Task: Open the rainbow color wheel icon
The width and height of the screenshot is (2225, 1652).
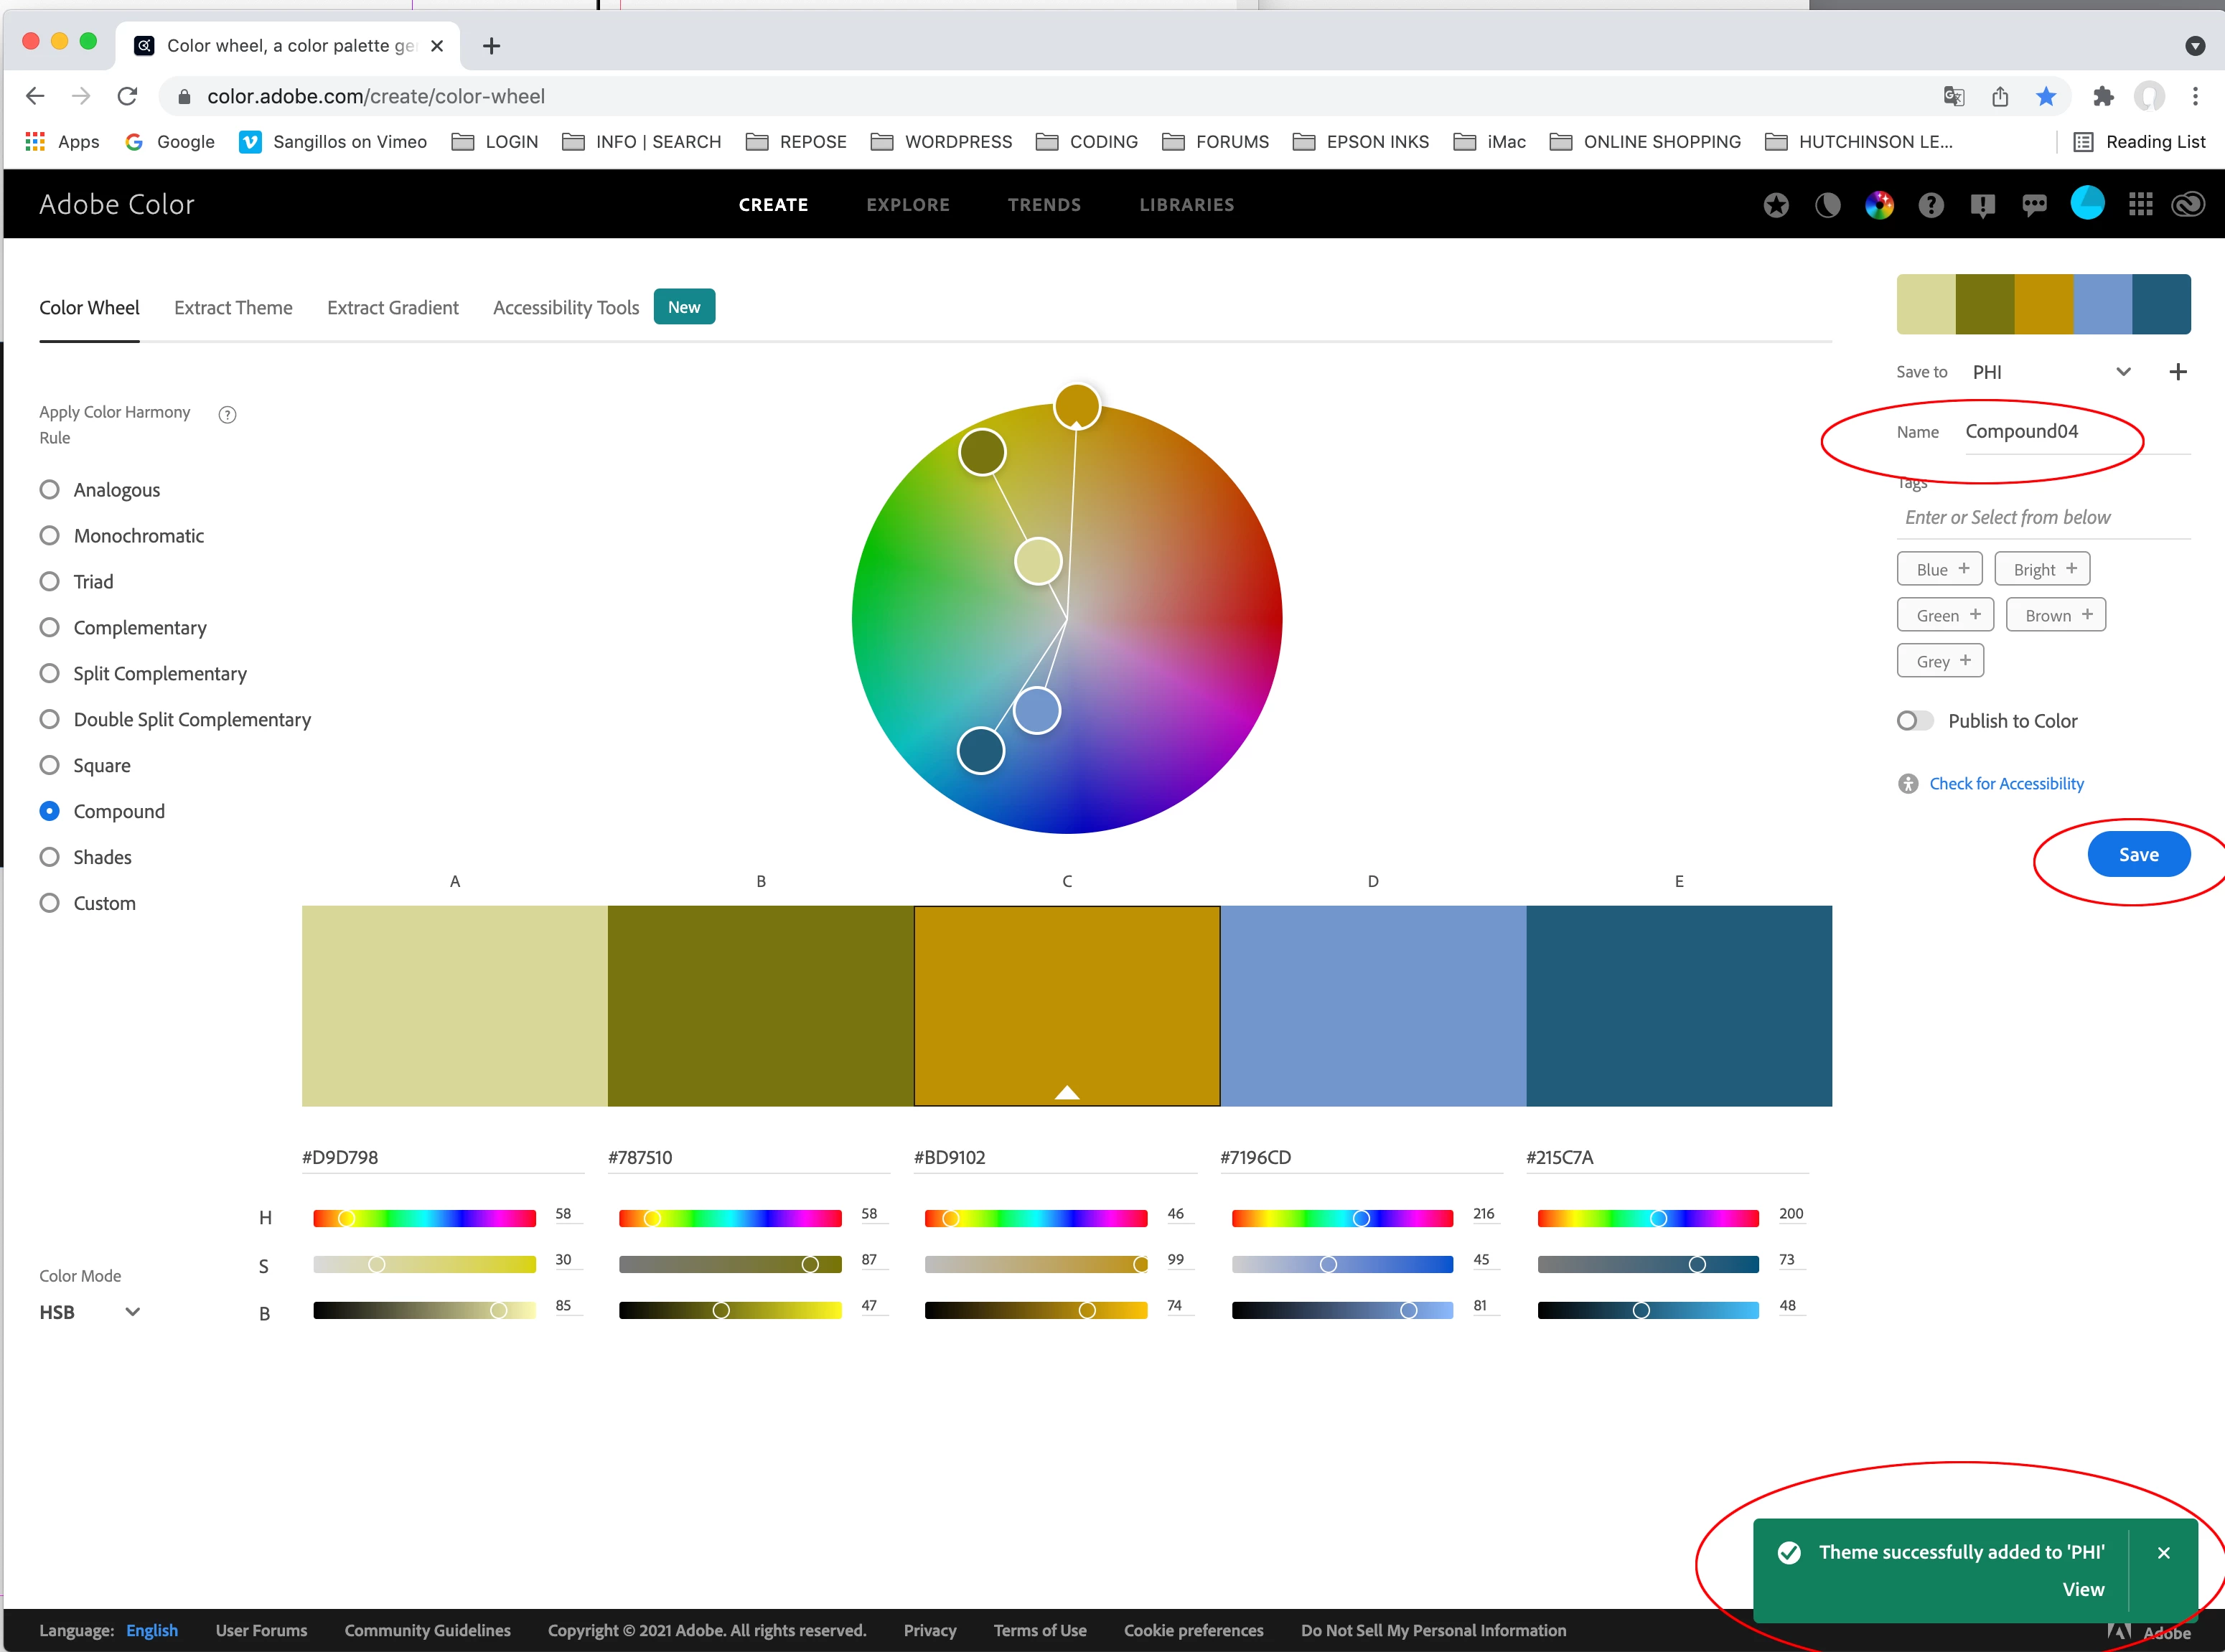Action: pyautogui.click(x=1879, y=205)
